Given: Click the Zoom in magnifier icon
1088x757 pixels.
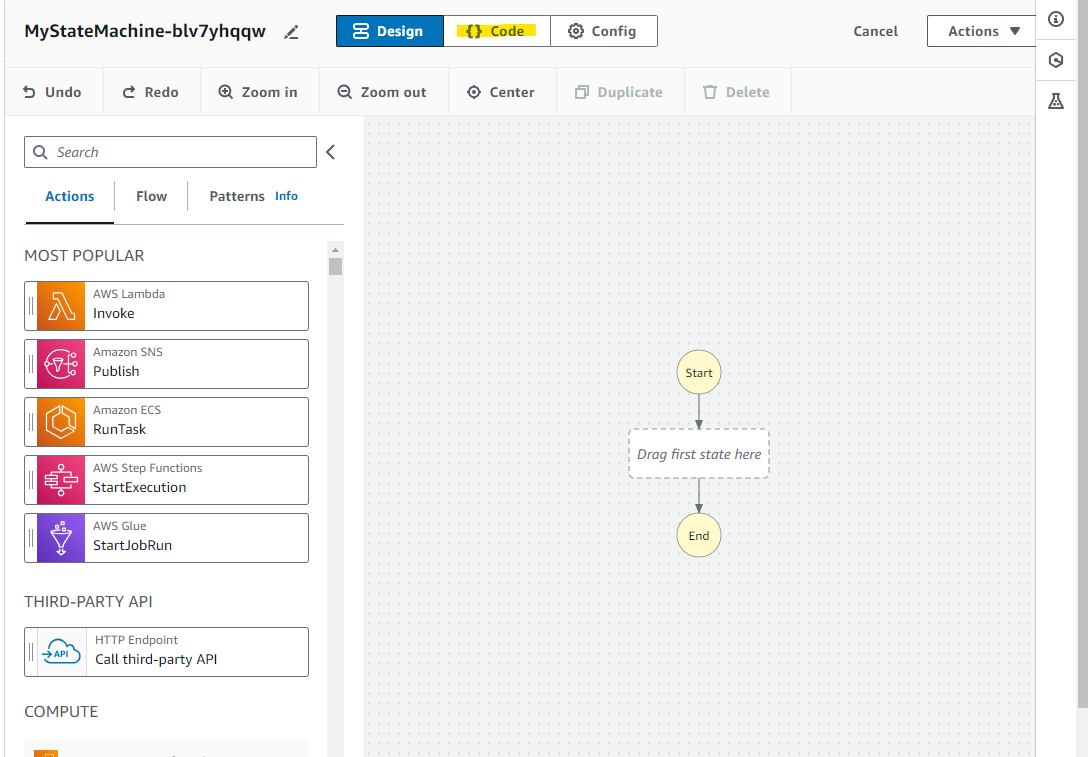Looking at the screenshot, I should tap(226, 92).
